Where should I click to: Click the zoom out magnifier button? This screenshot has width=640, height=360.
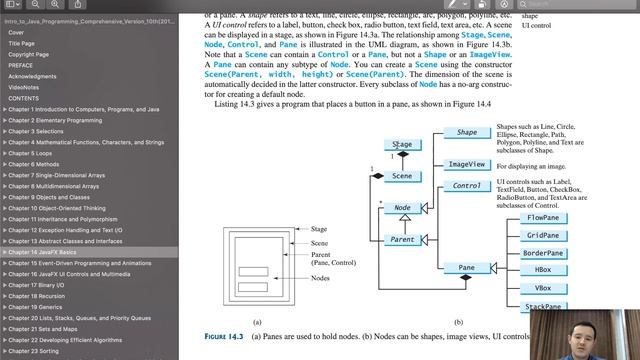pos(35,4)
